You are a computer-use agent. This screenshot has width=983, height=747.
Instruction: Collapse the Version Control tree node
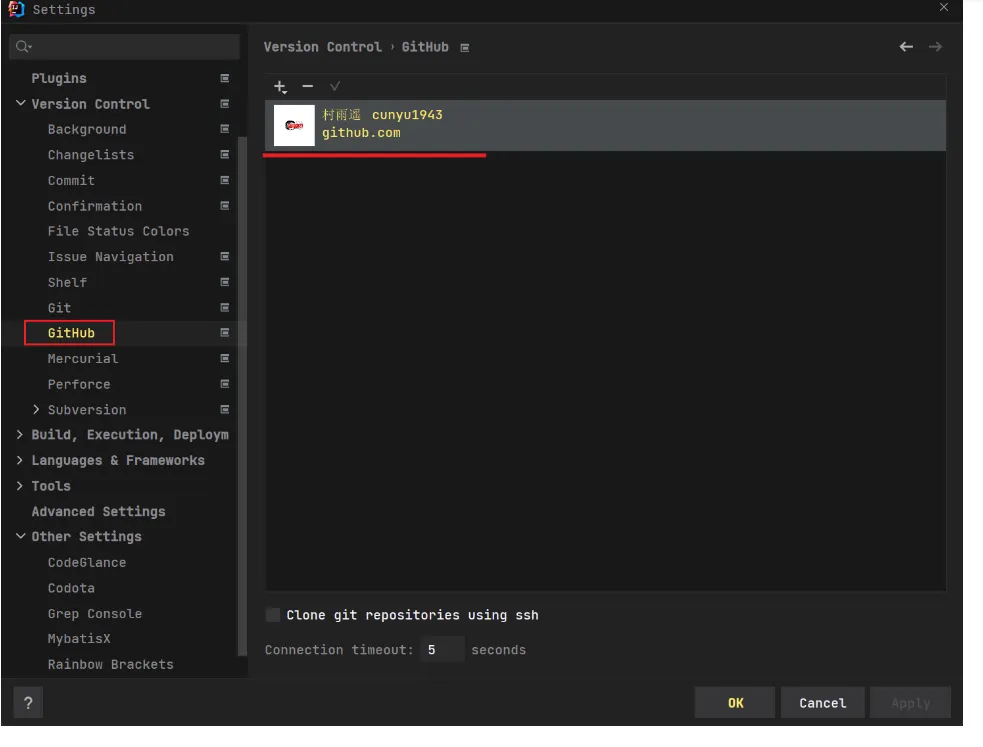point(21,103)
